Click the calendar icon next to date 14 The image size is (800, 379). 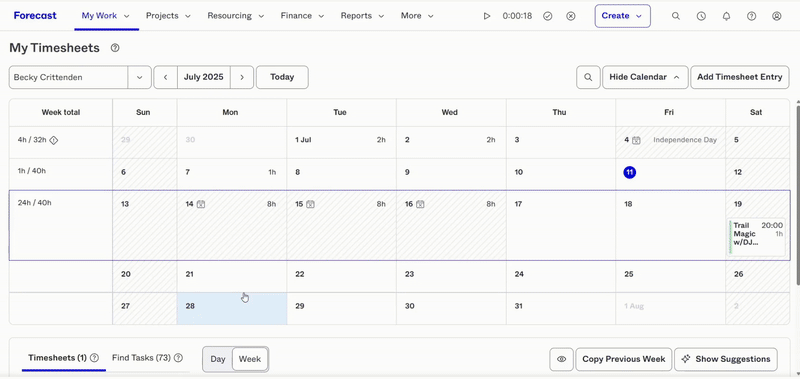[x=201, y=204]
